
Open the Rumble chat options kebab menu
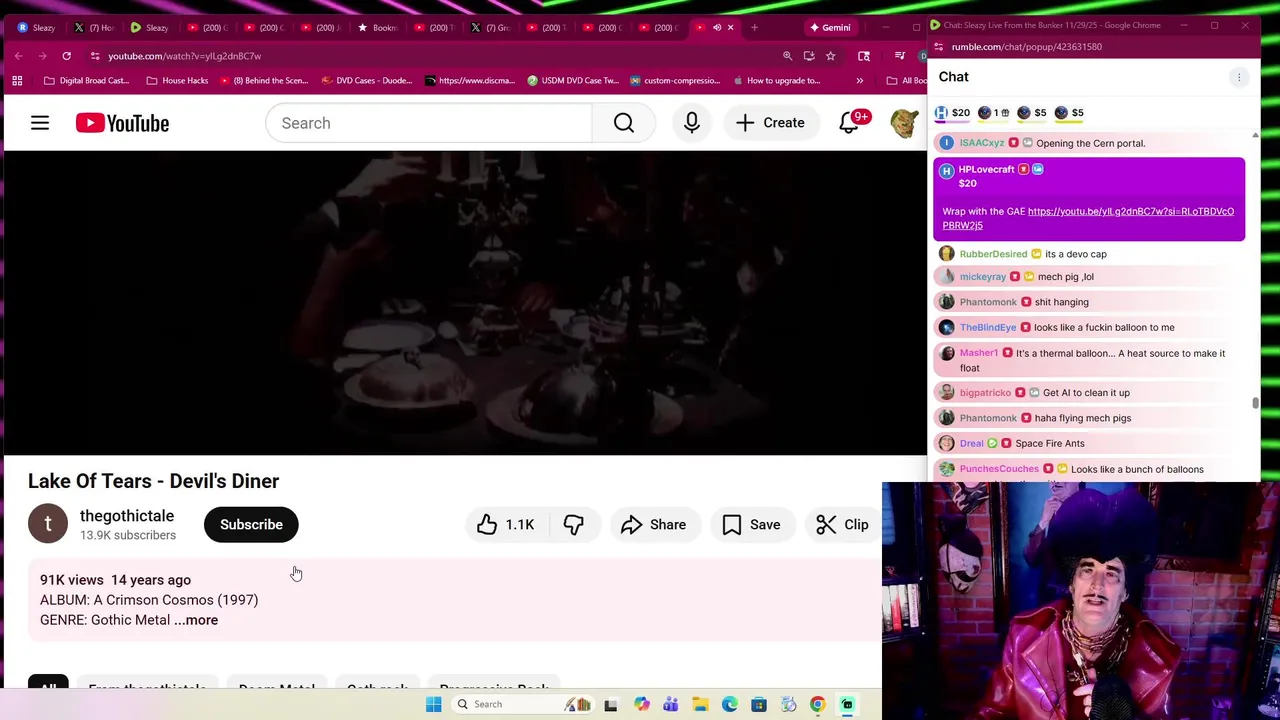tap(1239, 77)
